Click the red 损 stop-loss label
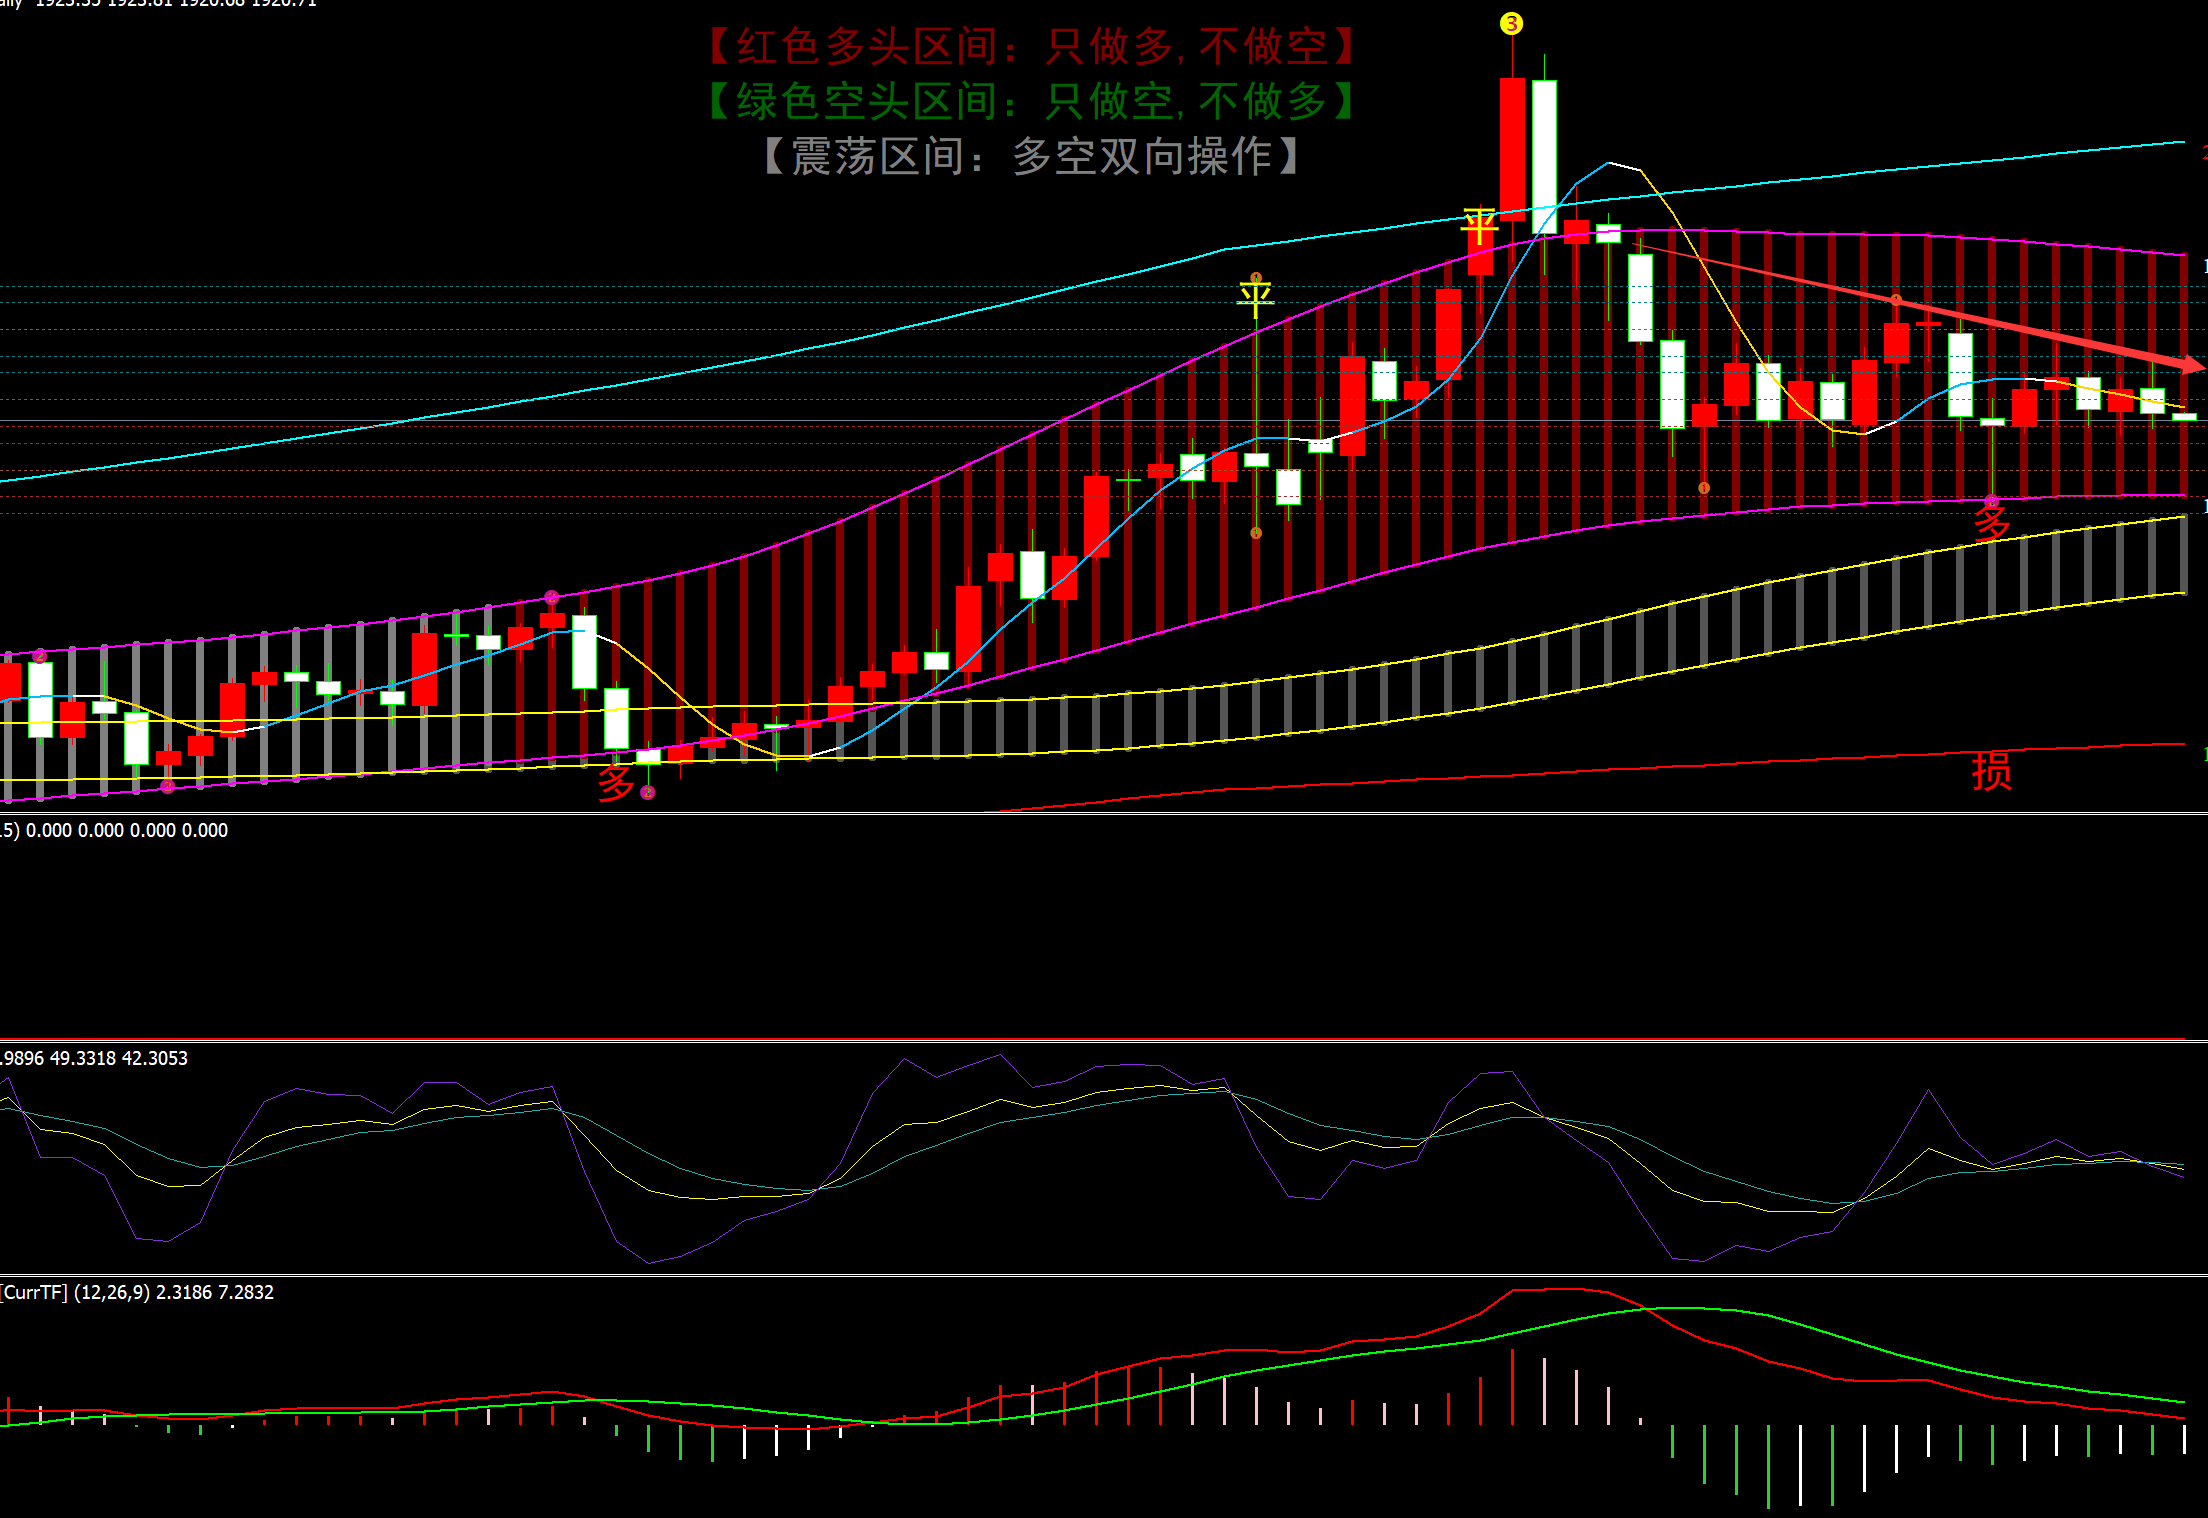Screen dimensions: 2208x1518 1991,772
